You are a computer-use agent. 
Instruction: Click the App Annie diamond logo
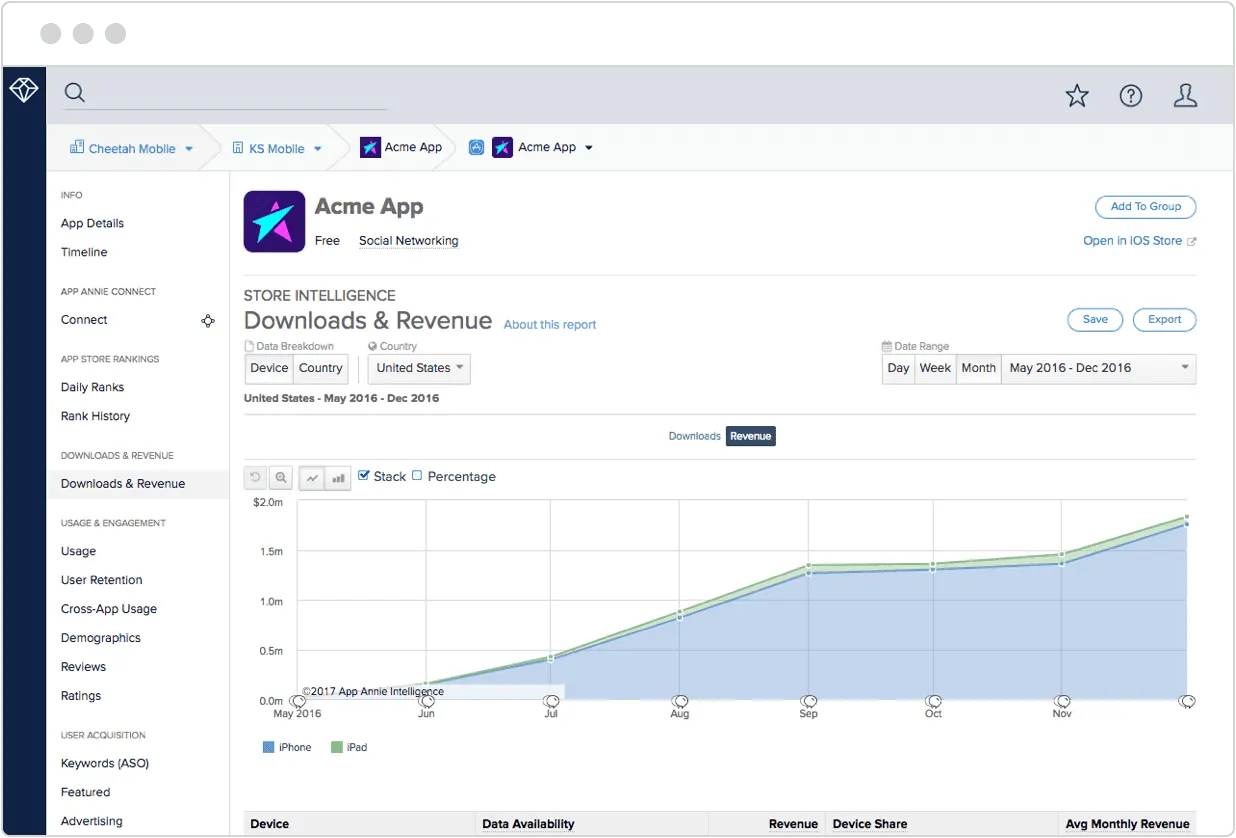24,91
